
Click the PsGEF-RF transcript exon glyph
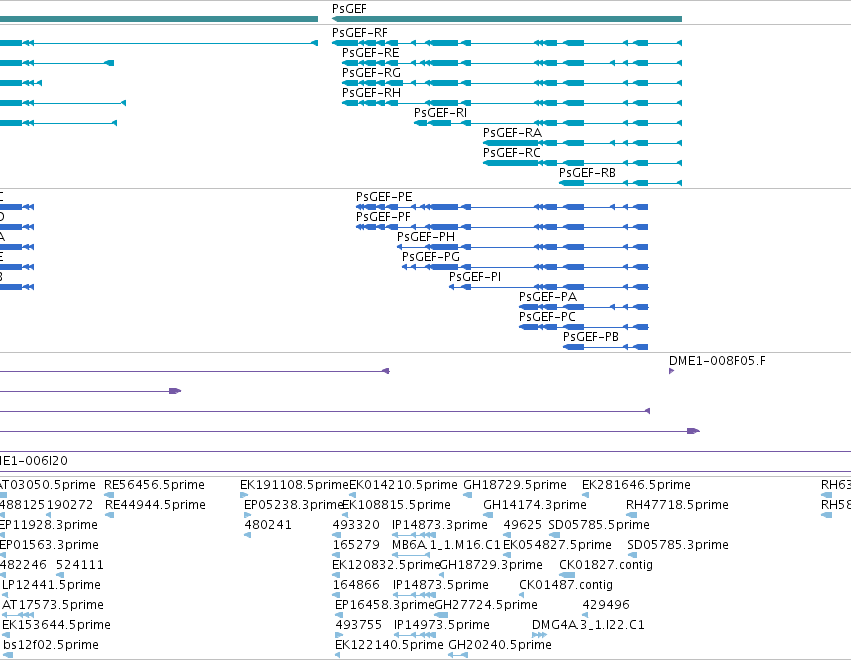pyautogui.click(x=507, y=43)
